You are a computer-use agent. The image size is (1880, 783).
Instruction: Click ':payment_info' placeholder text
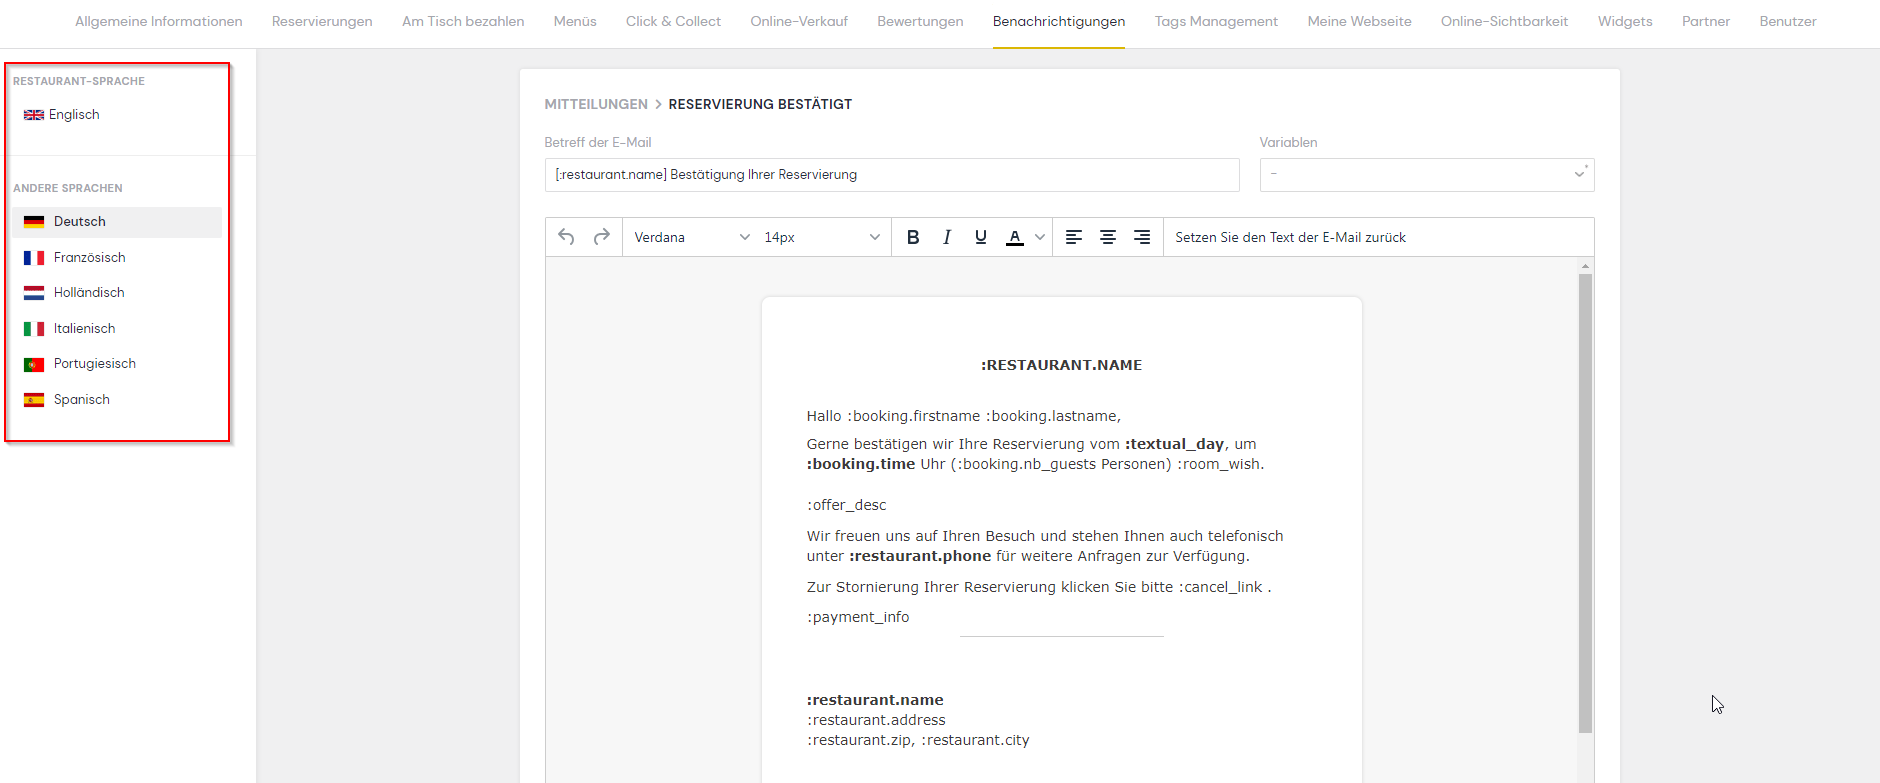point(858,617)
